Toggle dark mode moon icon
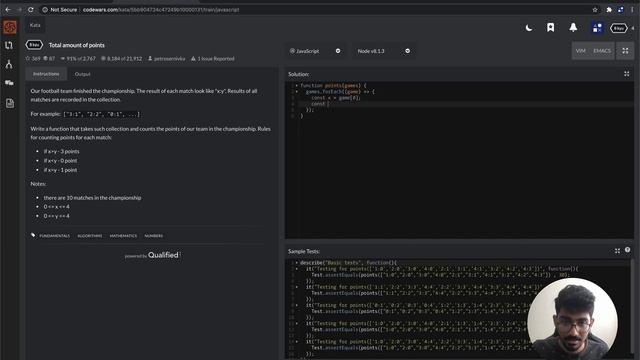This screenshot has height=360, width=640. click(x=529, y=28)
